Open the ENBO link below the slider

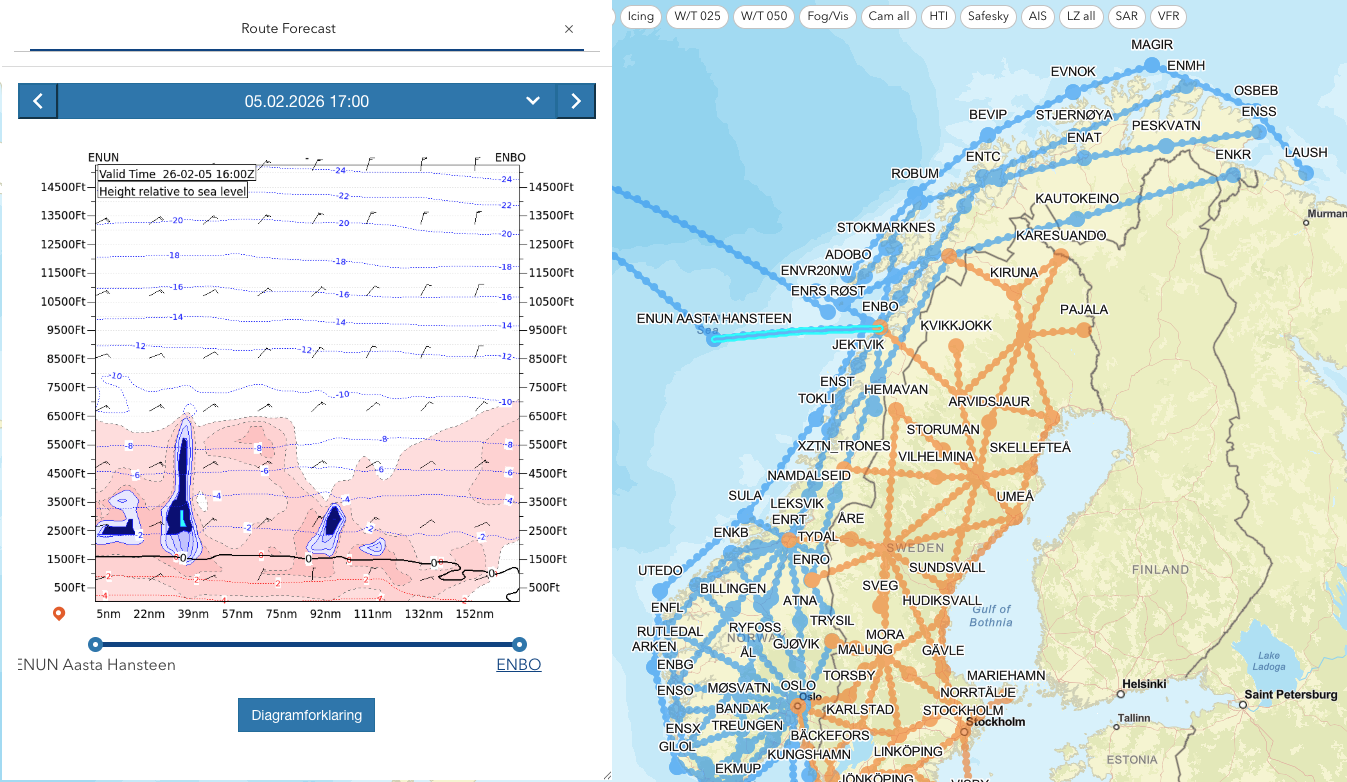pos(519,665)
